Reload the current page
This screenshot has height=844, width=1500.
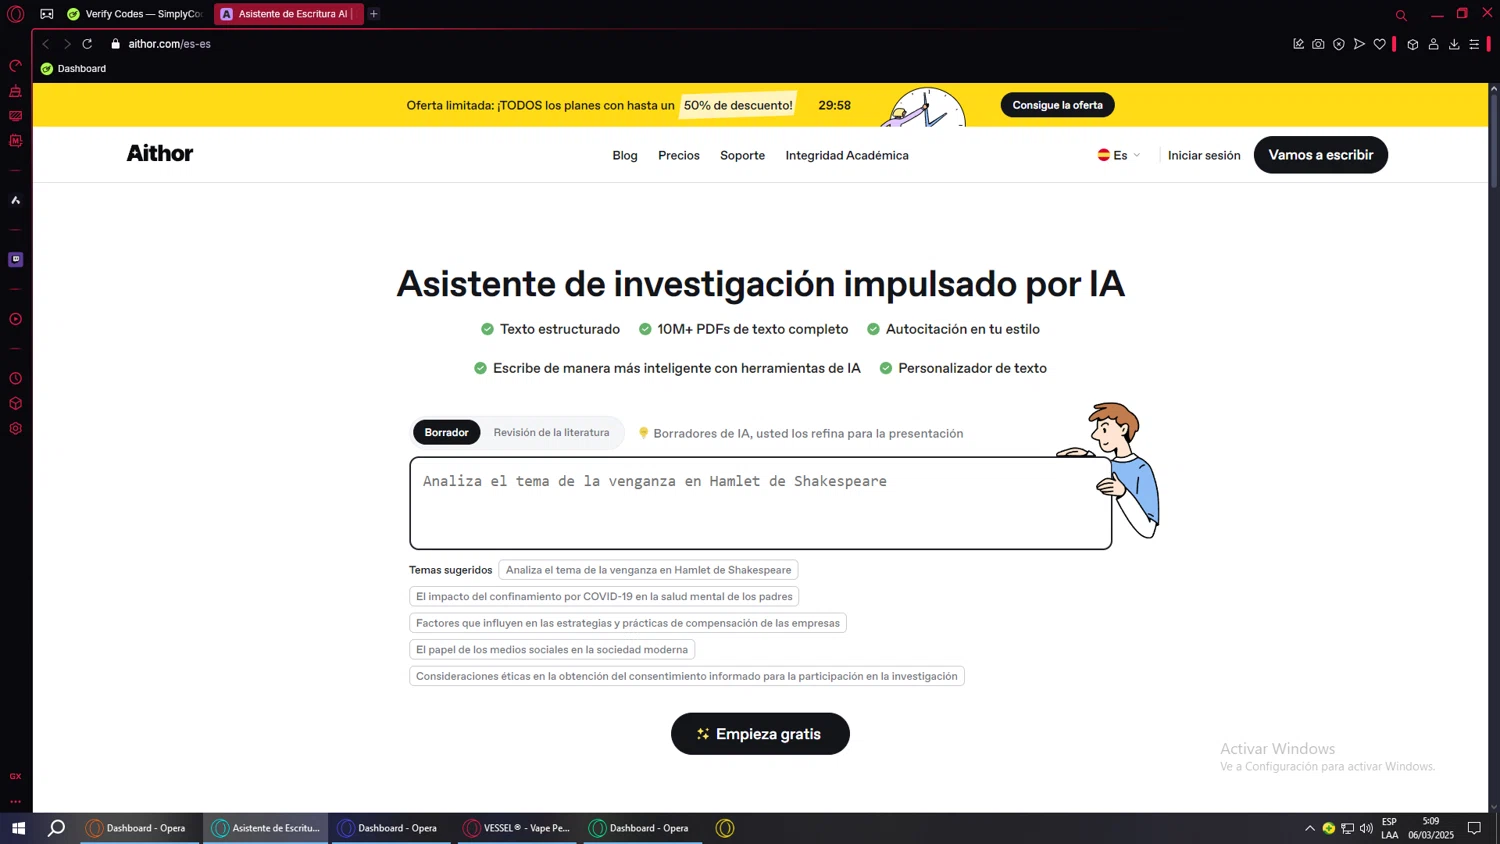tap(87, 44)
